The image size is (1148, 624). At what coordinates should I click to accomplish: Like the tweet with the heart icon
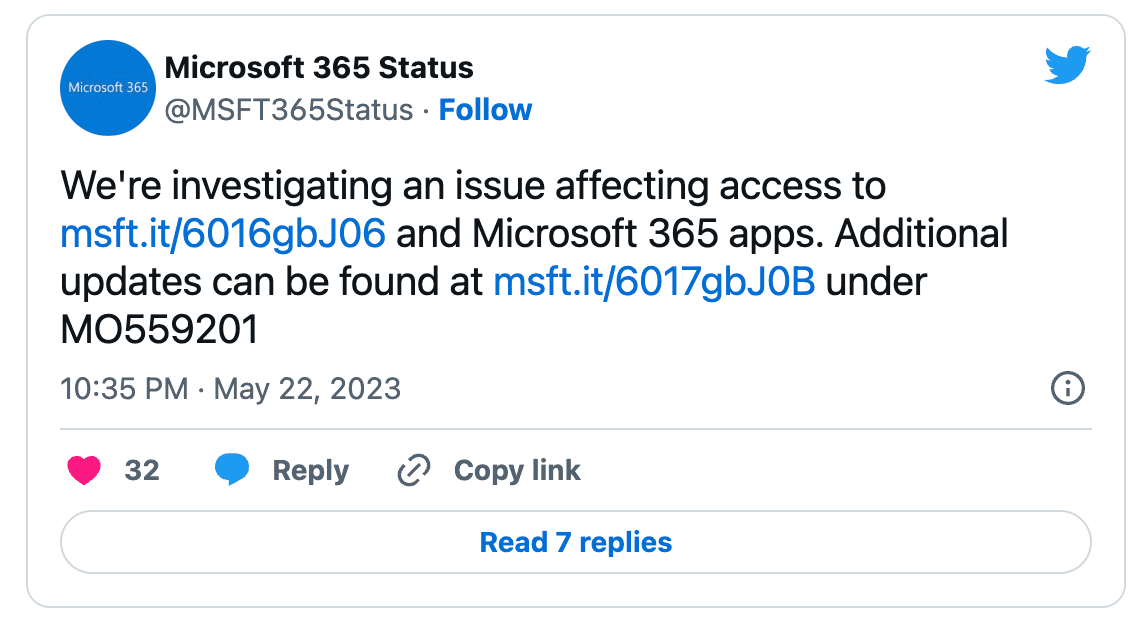point(84,470)
